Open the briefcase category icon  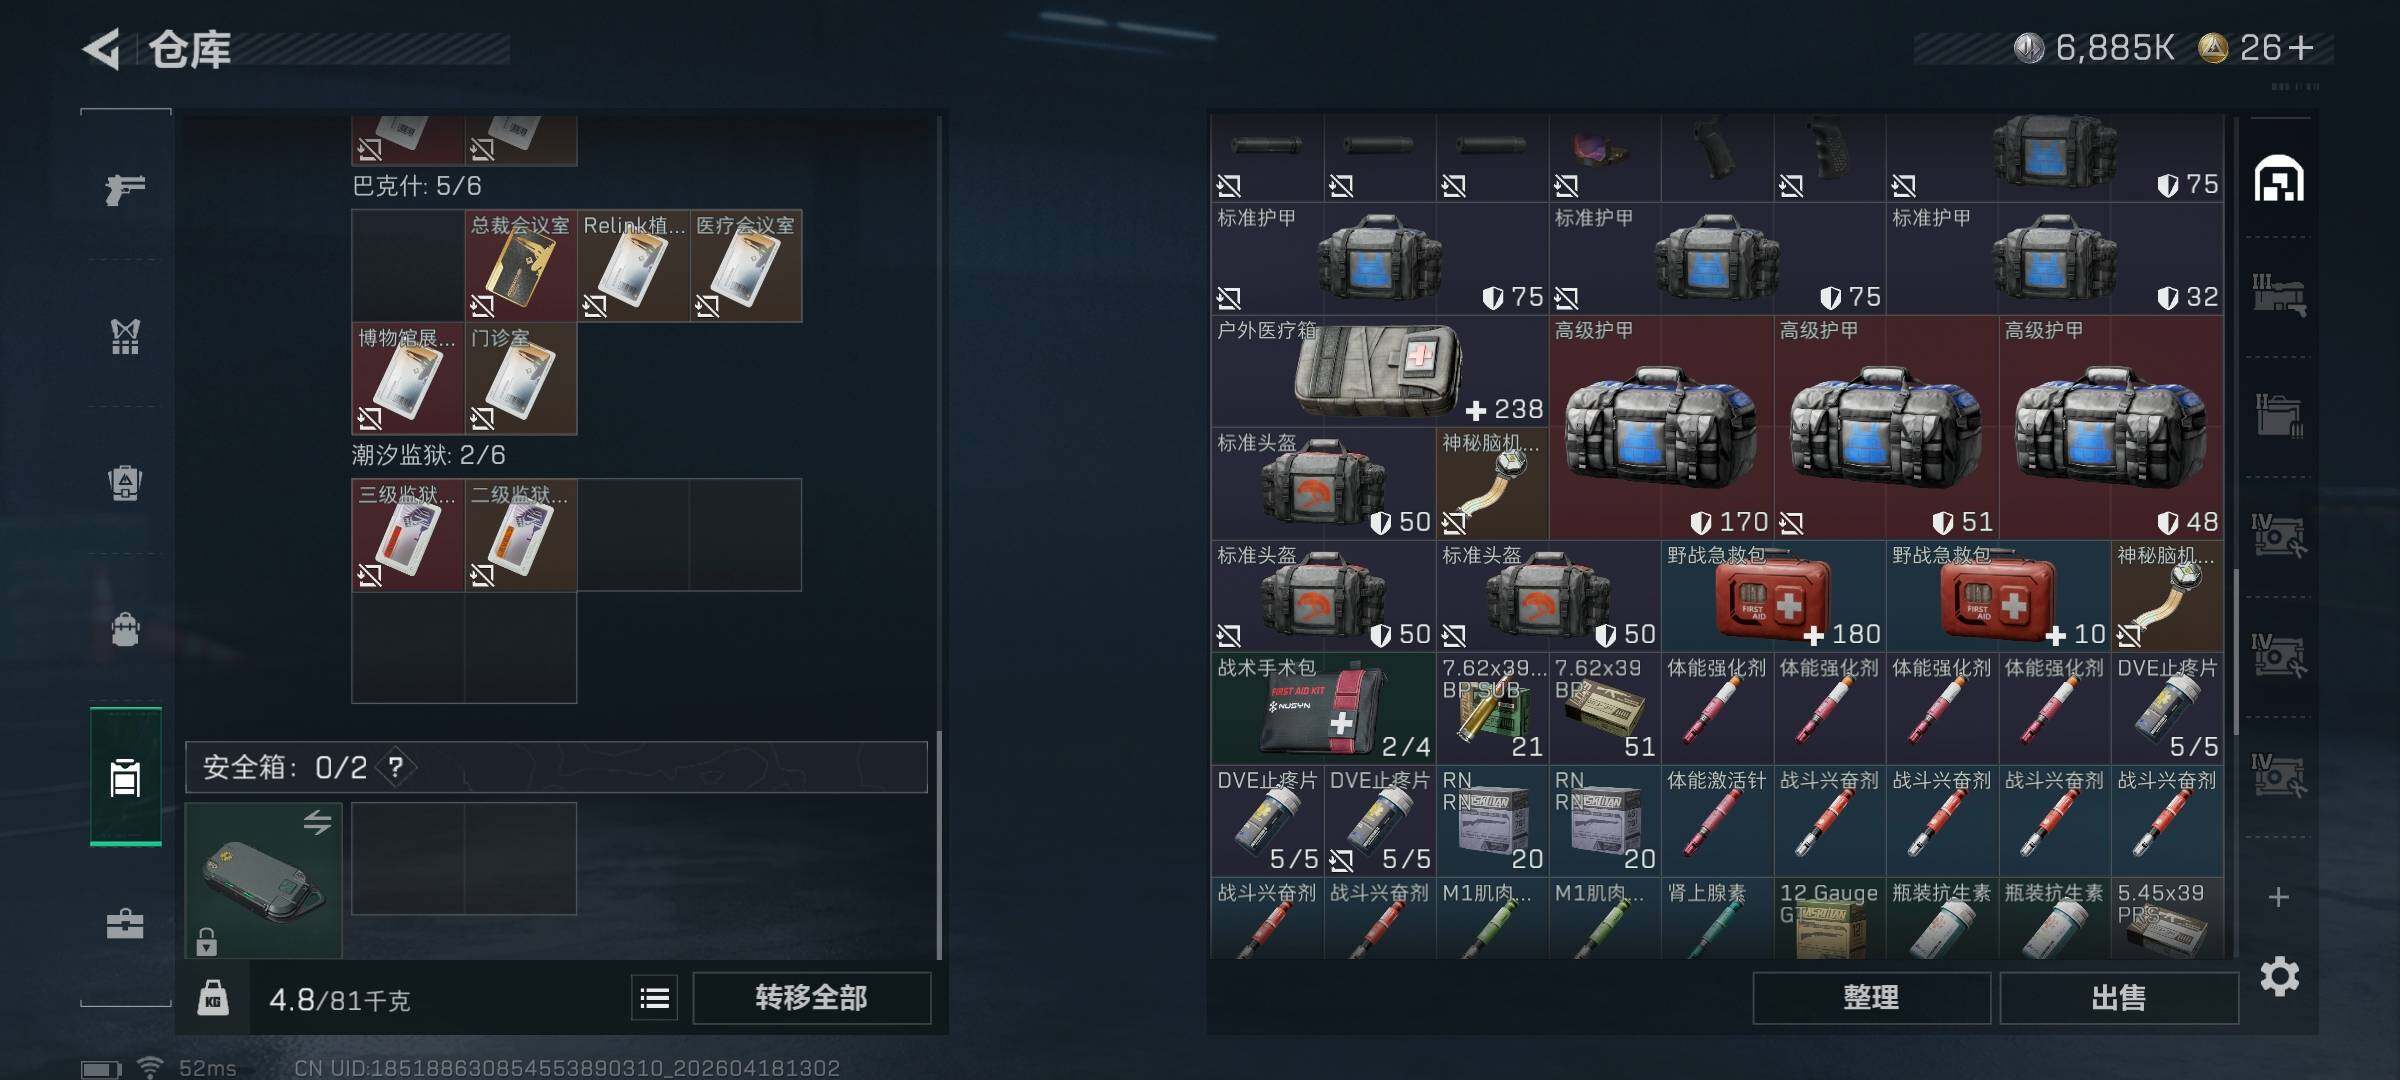pos(125,923)
